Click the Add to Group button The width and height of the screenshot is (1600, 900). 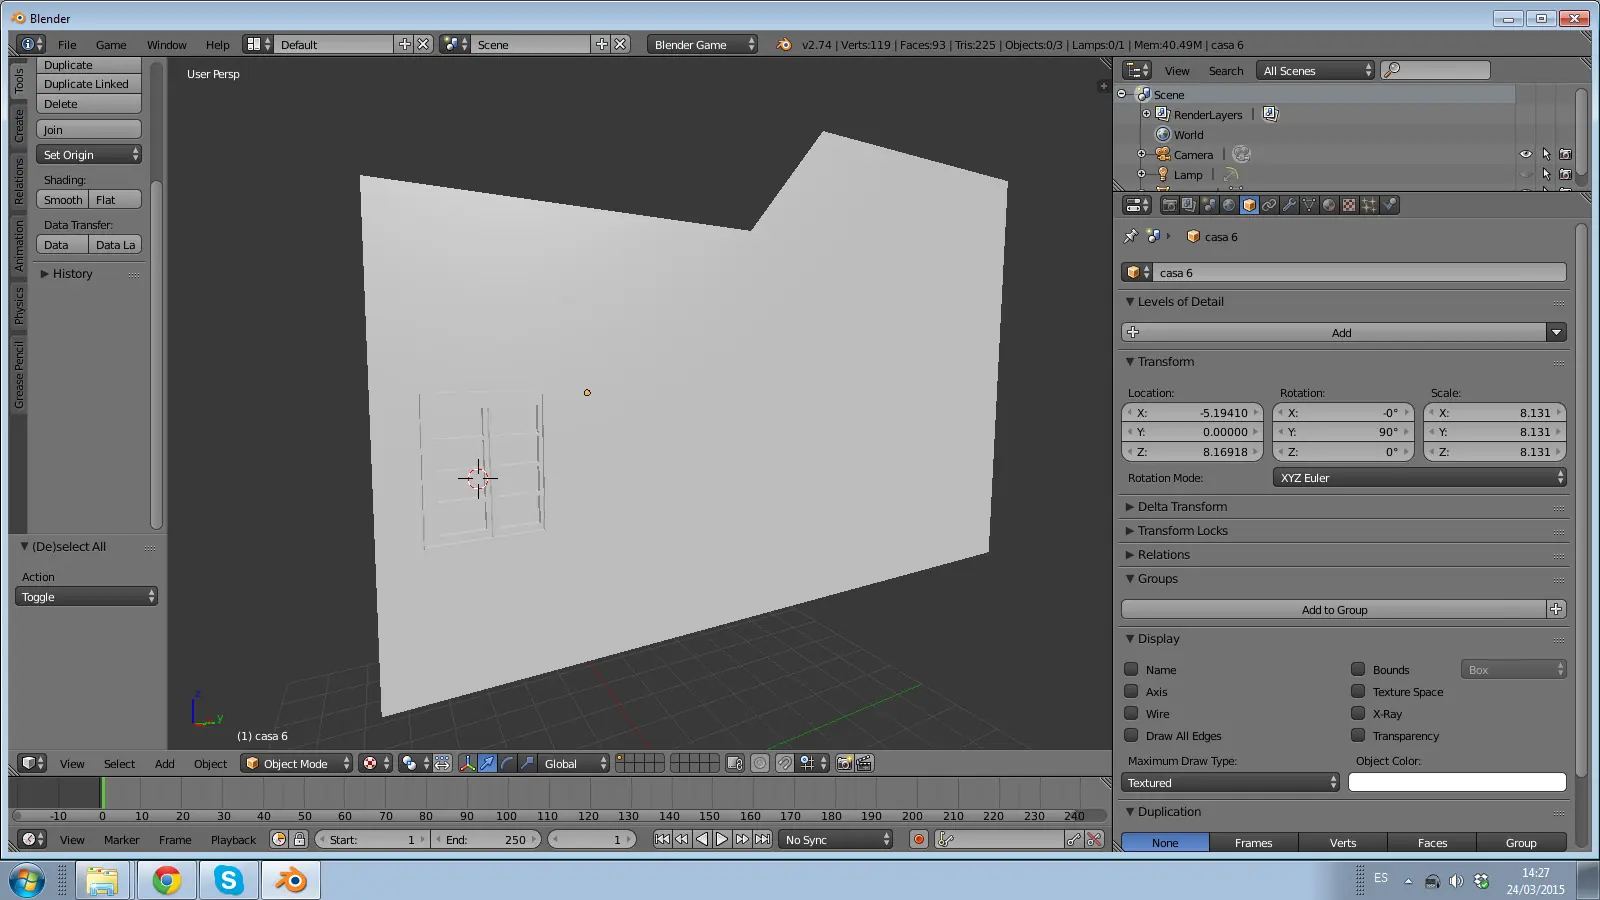pyautogui.click(x=1334, y=609)
